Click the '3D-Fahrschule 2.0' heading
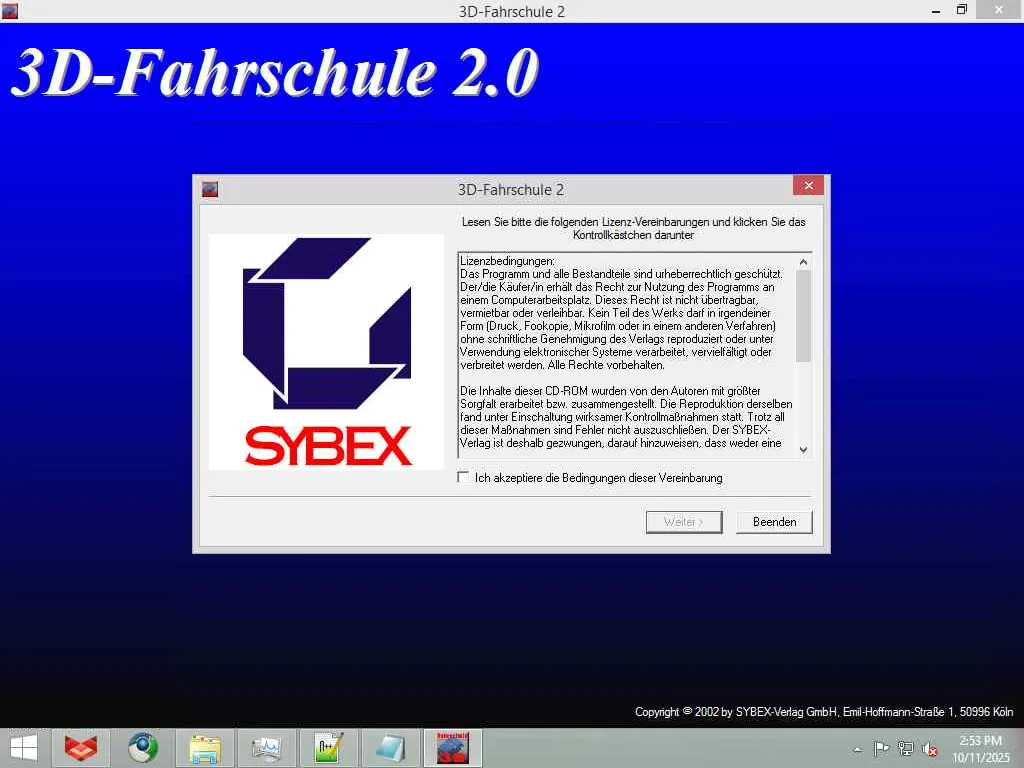The height and width of the screenshot is (768, 1024). point(275,72)
